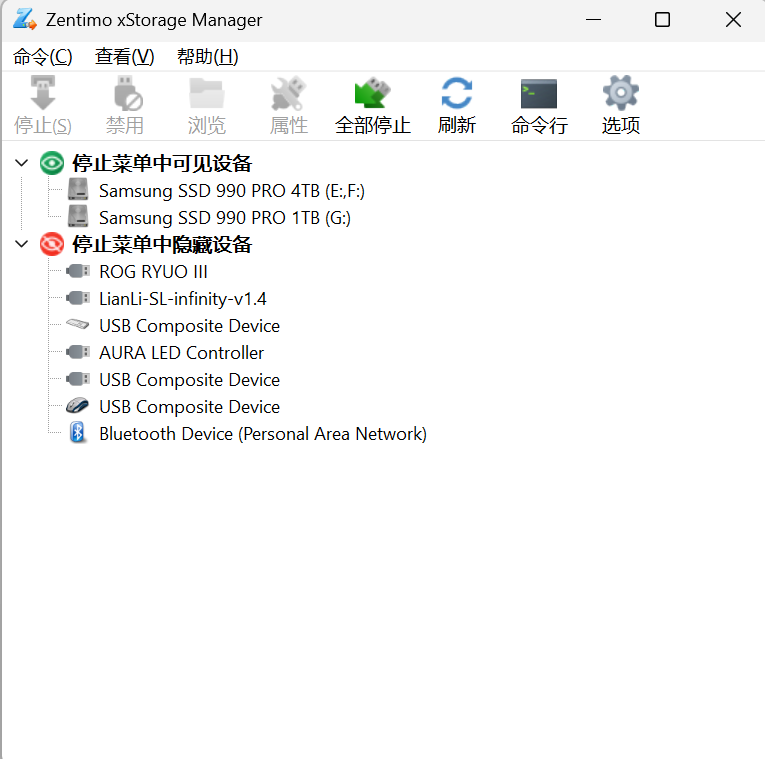Image resolution: width=765 pixels, height=759 pixels.
Task: Close the Zentimo xStorage Manager window
Action: [733, 20]
